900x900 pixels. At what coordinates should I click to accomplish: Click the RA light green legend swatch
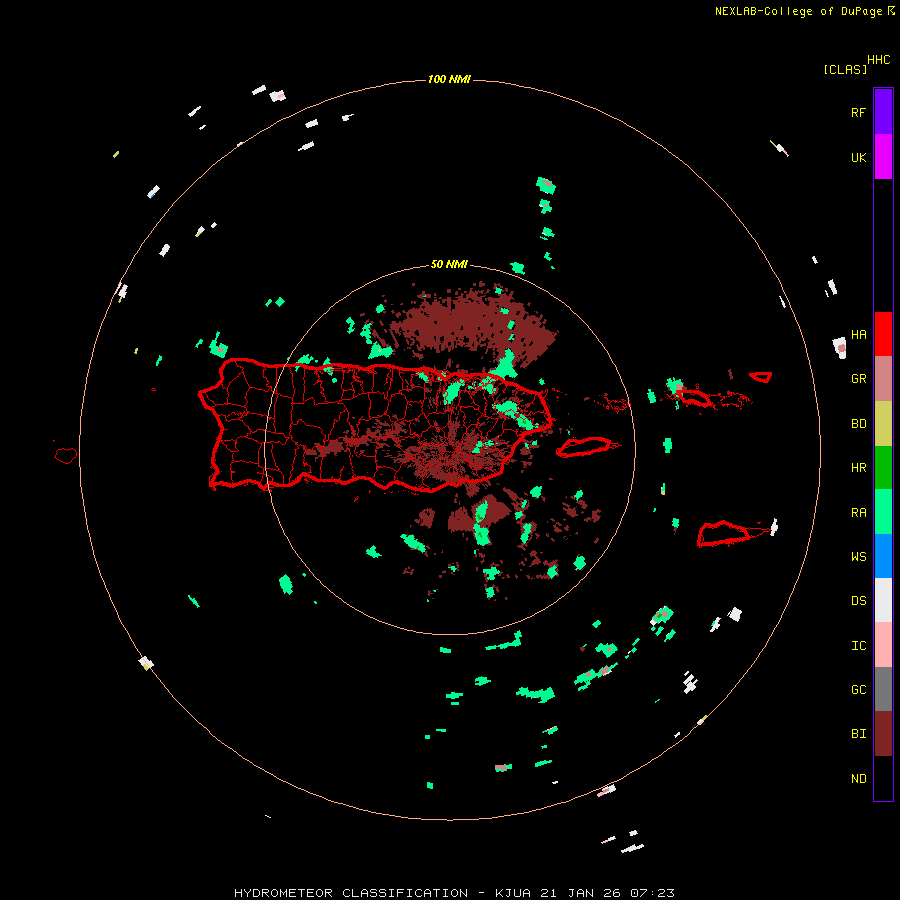pyautogui.click(x=883, y=512)
